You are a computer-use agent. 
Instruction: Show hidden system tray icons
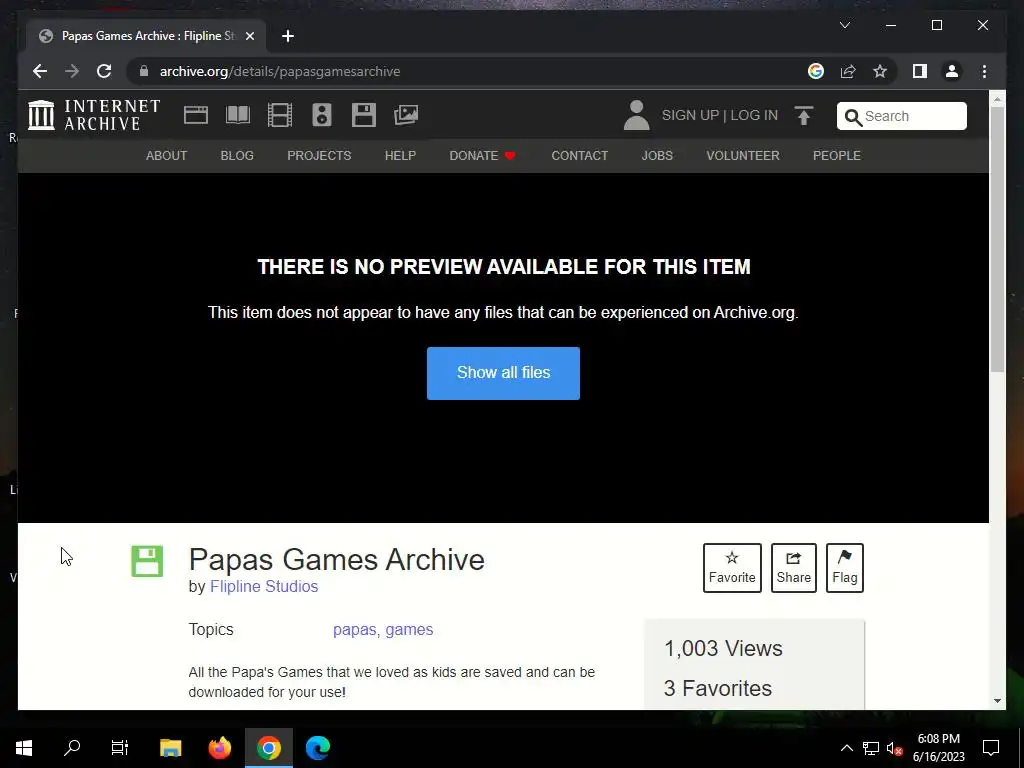point(846,748)
